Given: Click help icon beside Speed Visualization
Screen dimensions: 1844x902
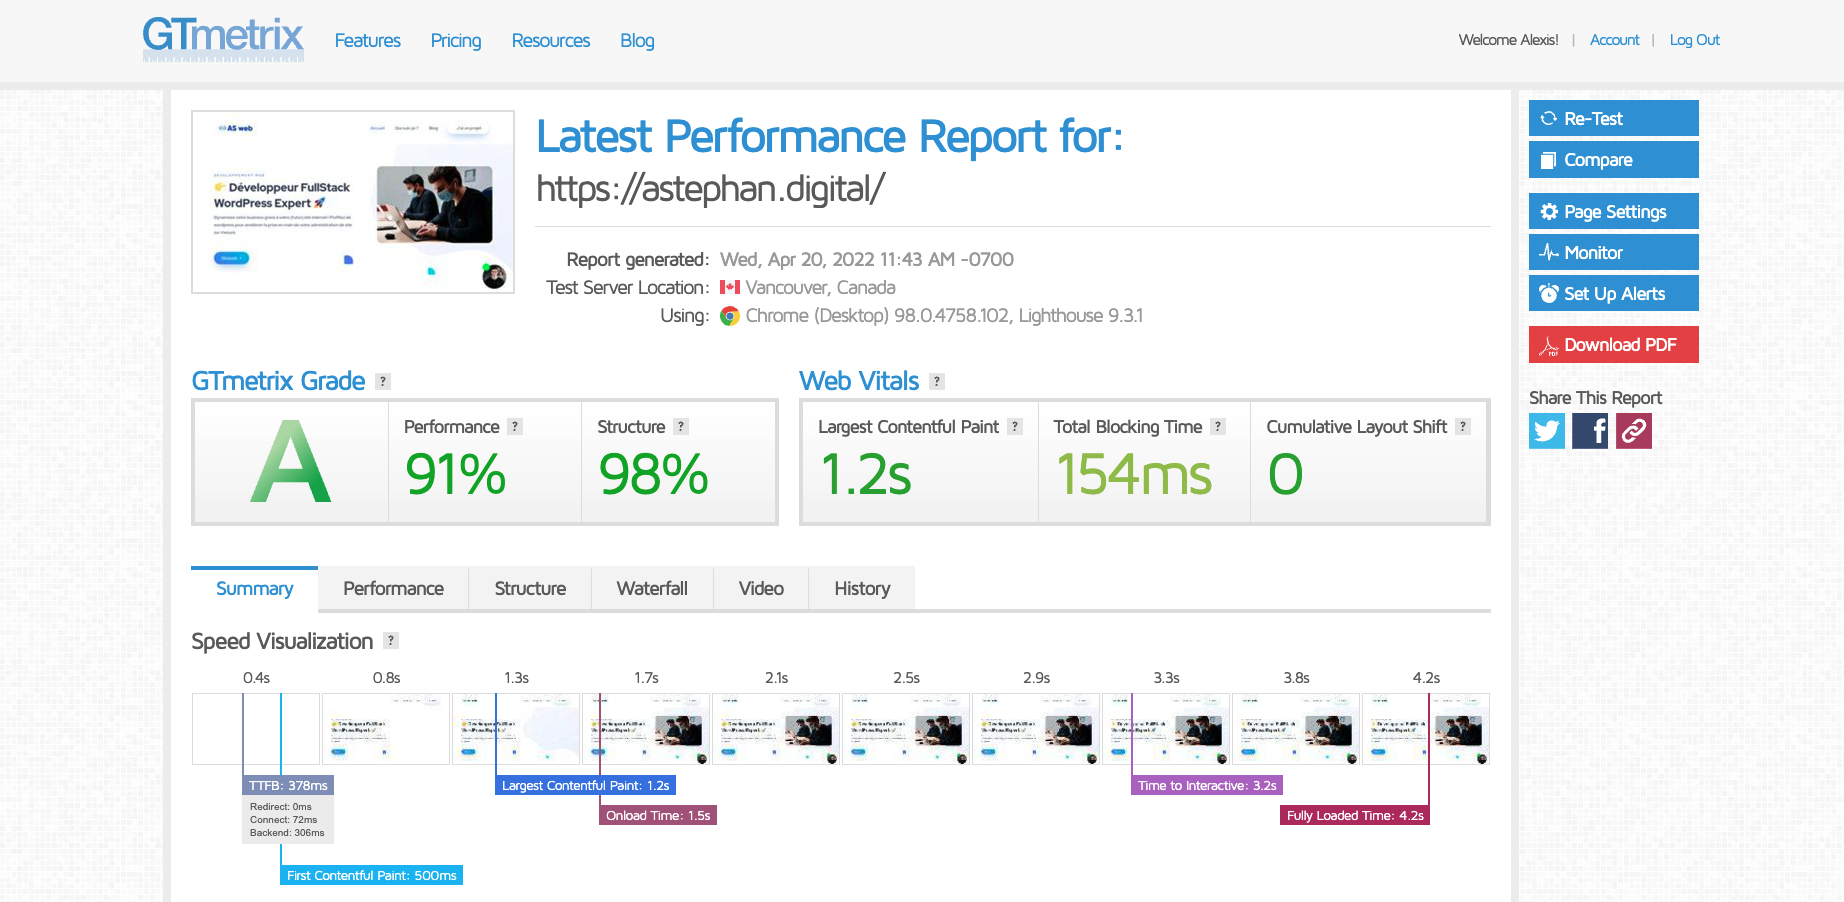Looking at the screenshot, I should point(391,640).
